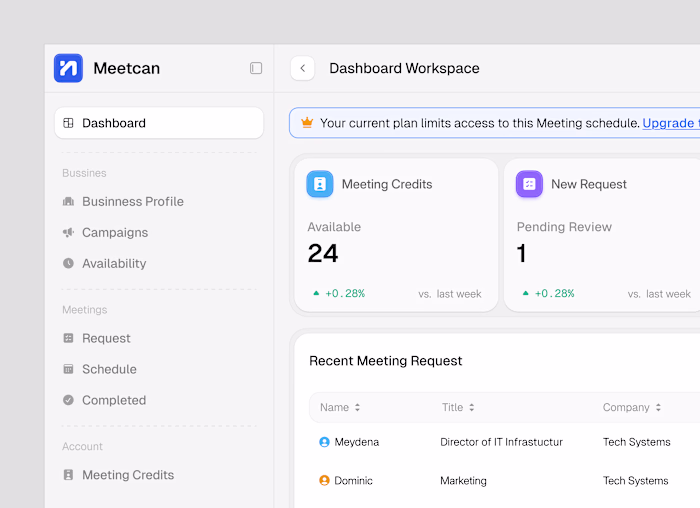Image resolution: width=700 pixels, height=508 pixels.
Task: Click the Marketing title cell
Action: pos(463,481)
